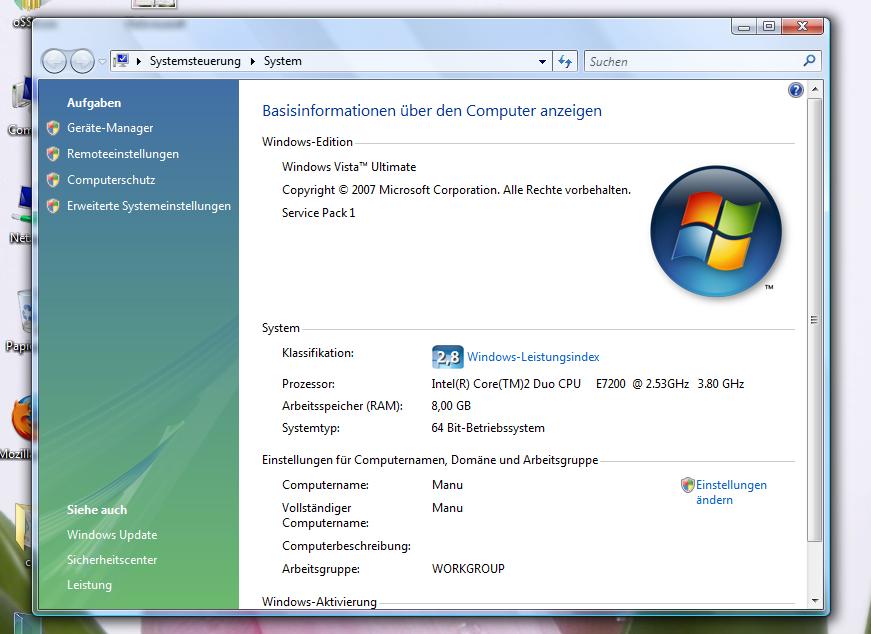Viewport: 871px width, 634px height.
Task: Click the blue help question mark icon
Action: point(796,90)
